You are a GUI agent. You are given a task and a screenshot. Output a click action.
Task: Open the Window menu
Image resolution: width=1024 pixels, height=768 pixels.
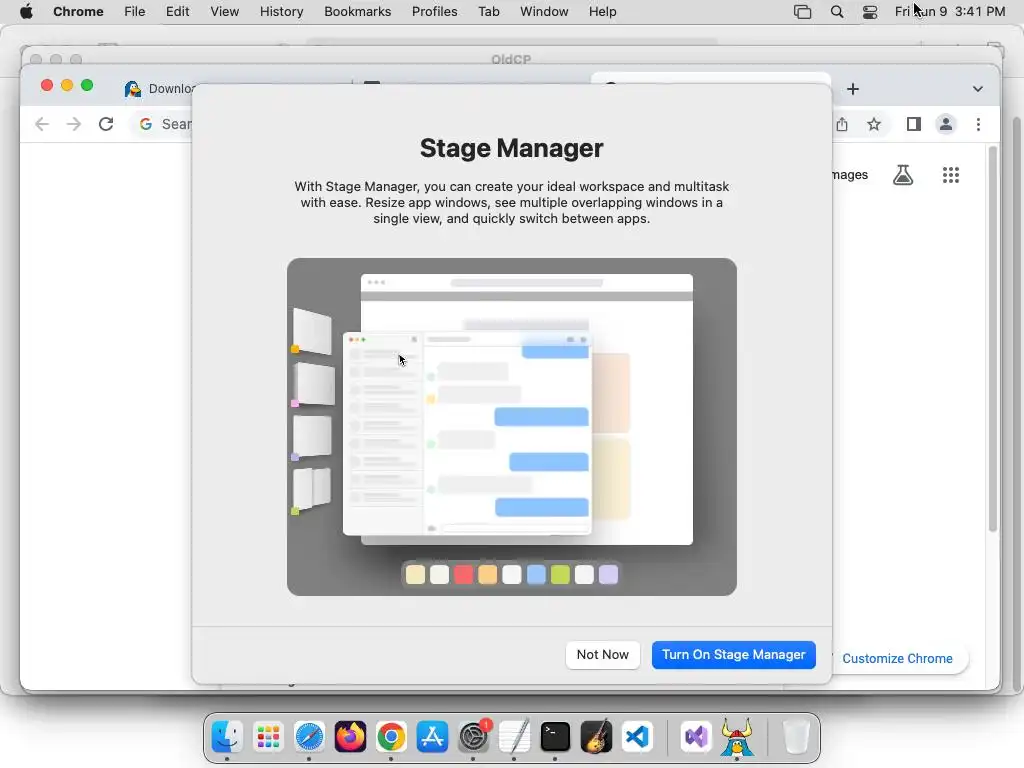[544, 12]
